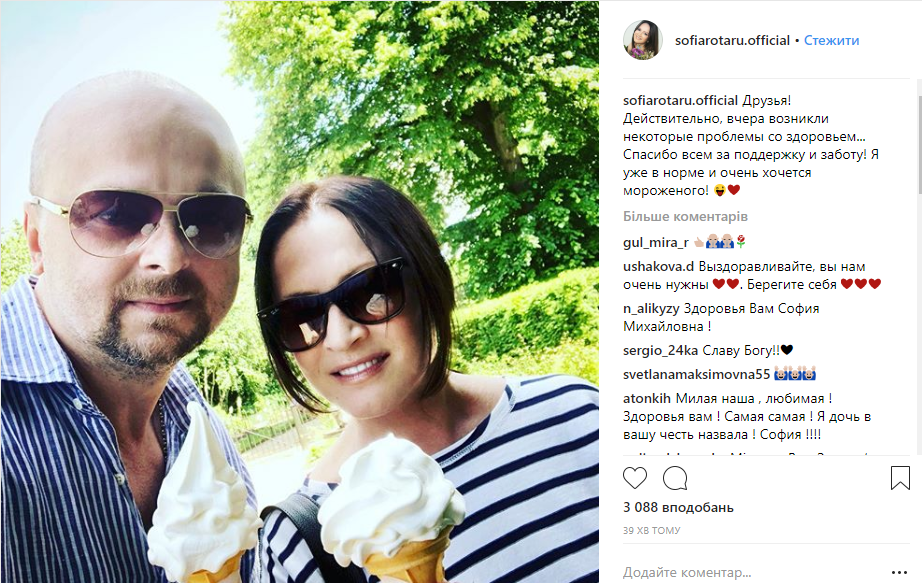The width and height of the screenshot is (922, 583).
Task: Open the 39 хв тому timestamp link
Action: (652, 530)
